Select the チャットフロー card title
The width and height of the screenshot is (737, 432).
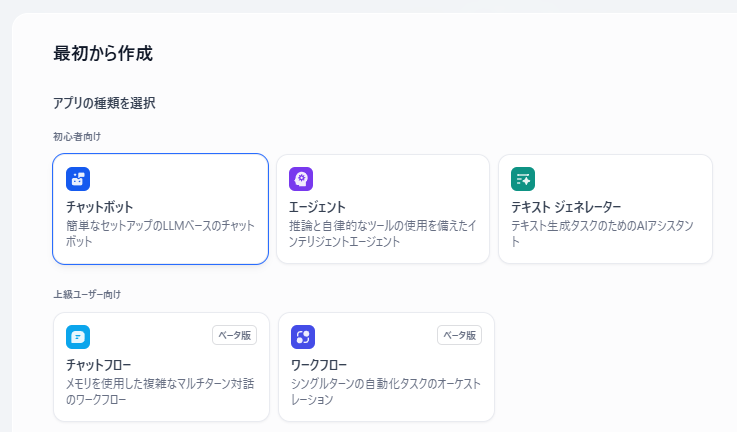pos(99,365)
